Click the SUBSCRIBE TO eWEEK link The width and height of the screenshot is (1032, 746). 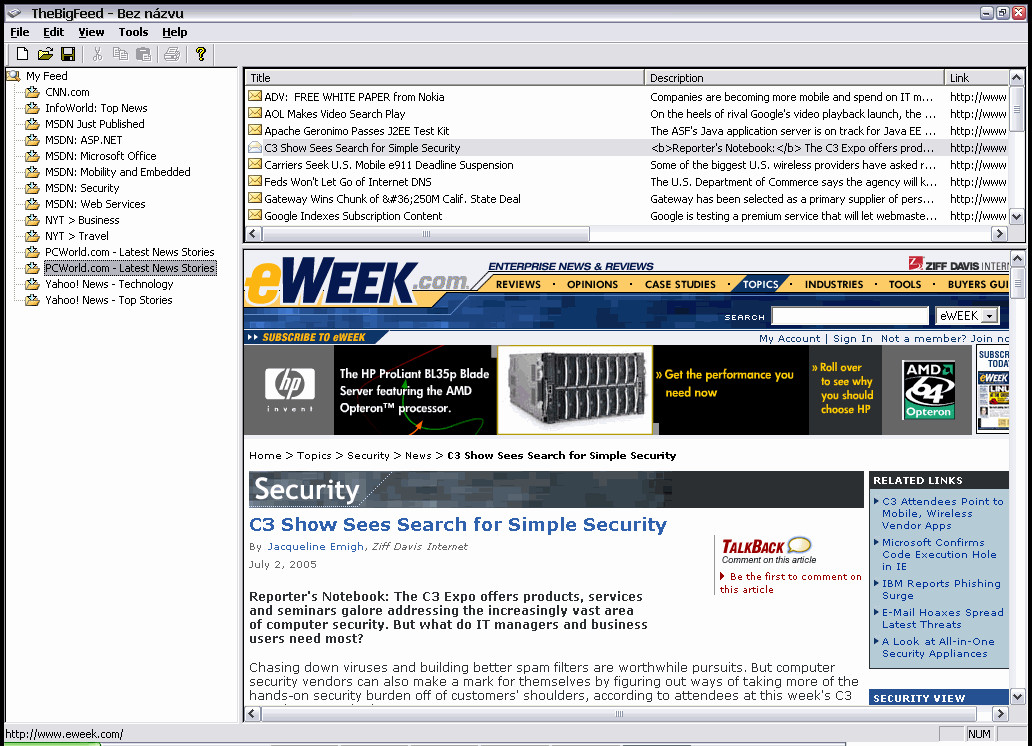point(313,337)
